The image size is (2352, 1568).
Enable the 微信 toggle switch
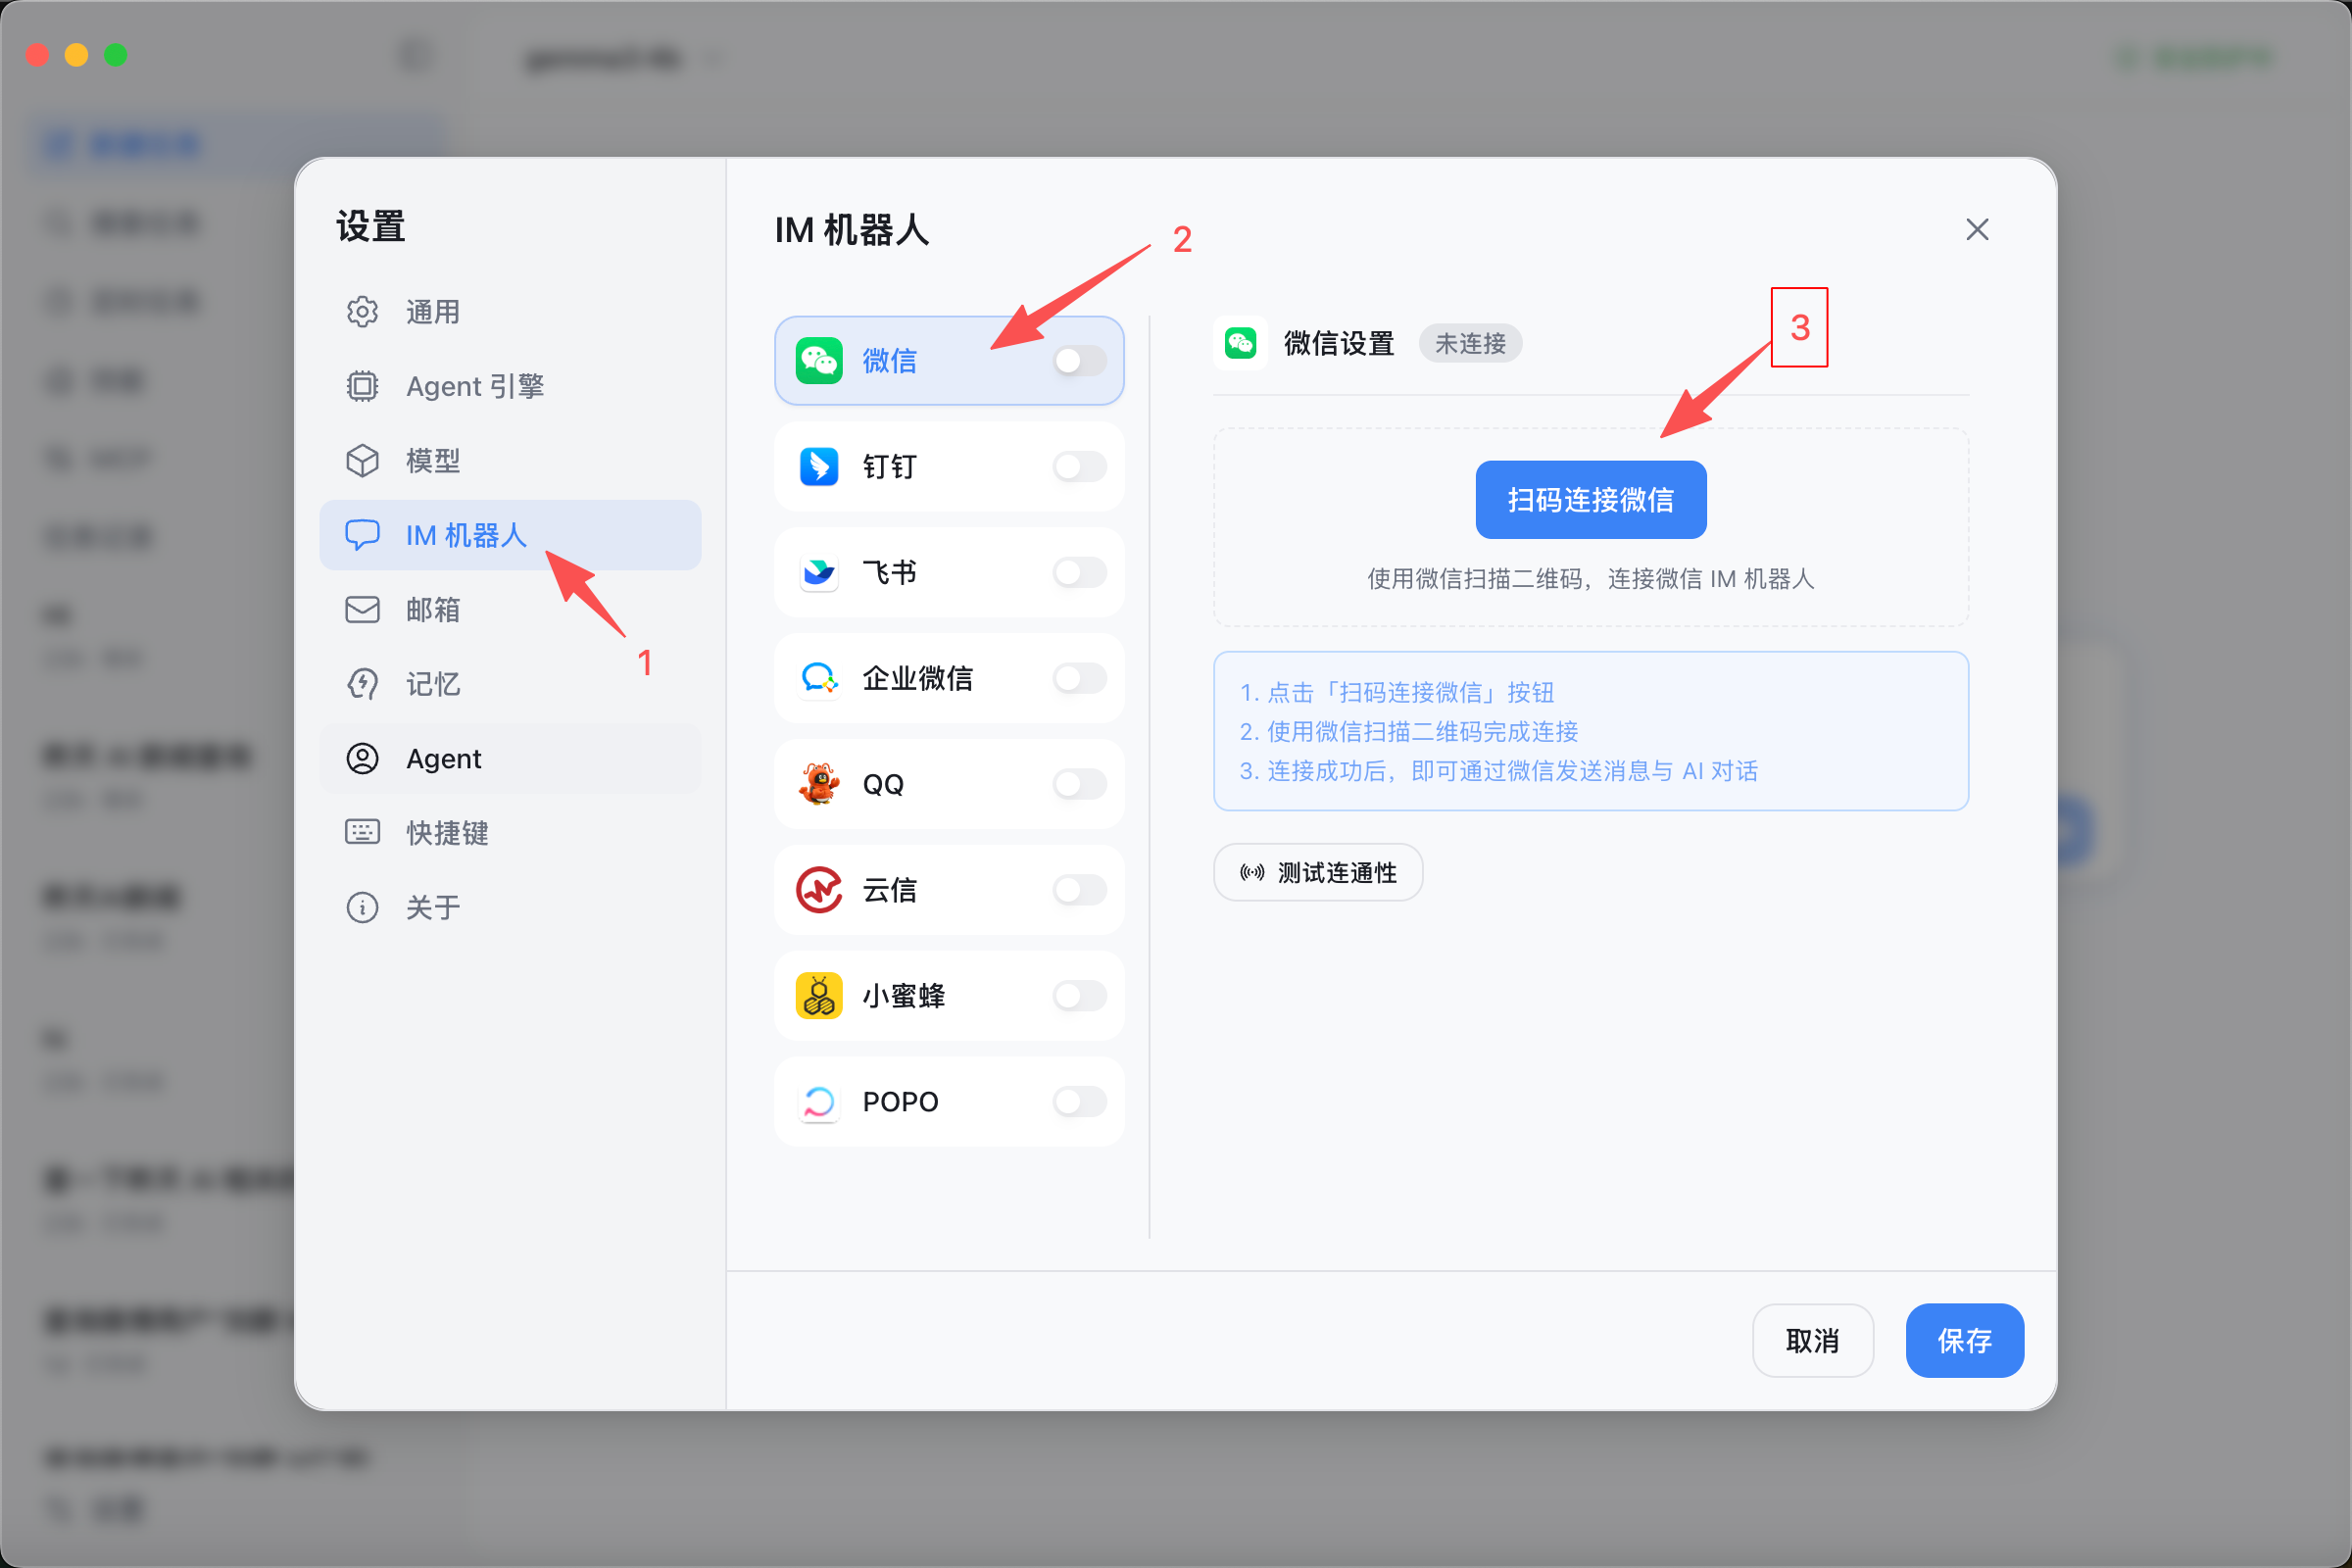(1079, 361)
